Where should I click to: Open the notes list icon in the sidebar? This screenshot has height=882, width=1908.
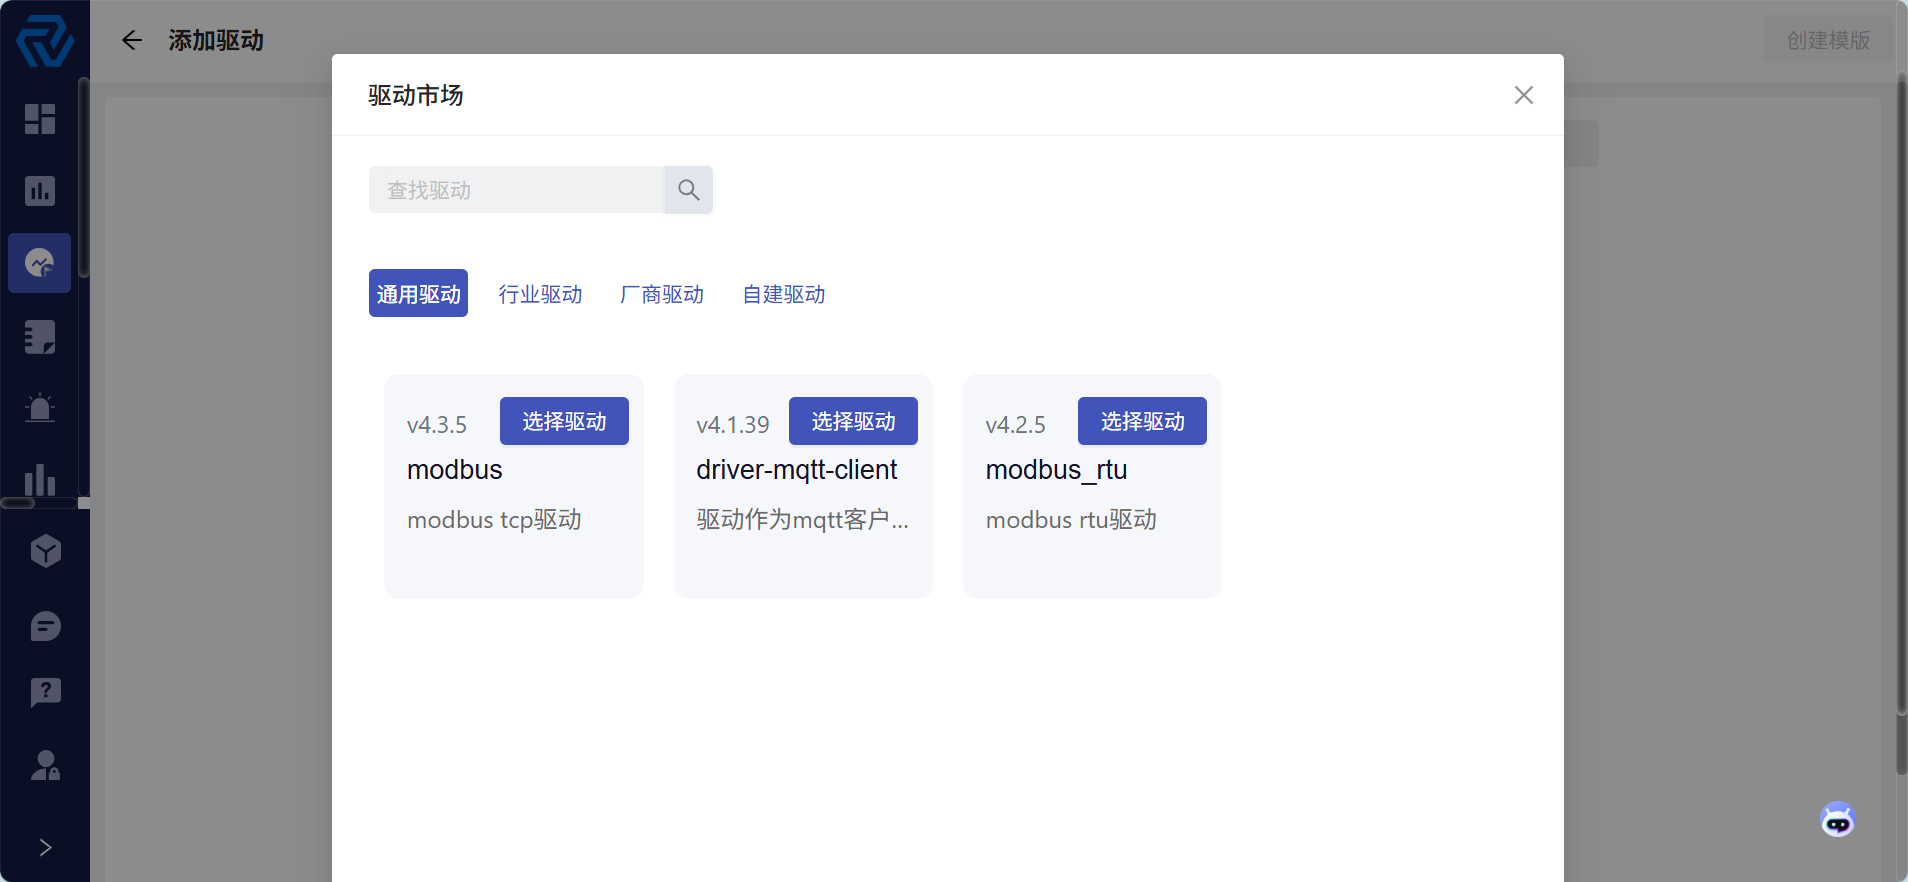pyautogui.click(x=40, y=337)
